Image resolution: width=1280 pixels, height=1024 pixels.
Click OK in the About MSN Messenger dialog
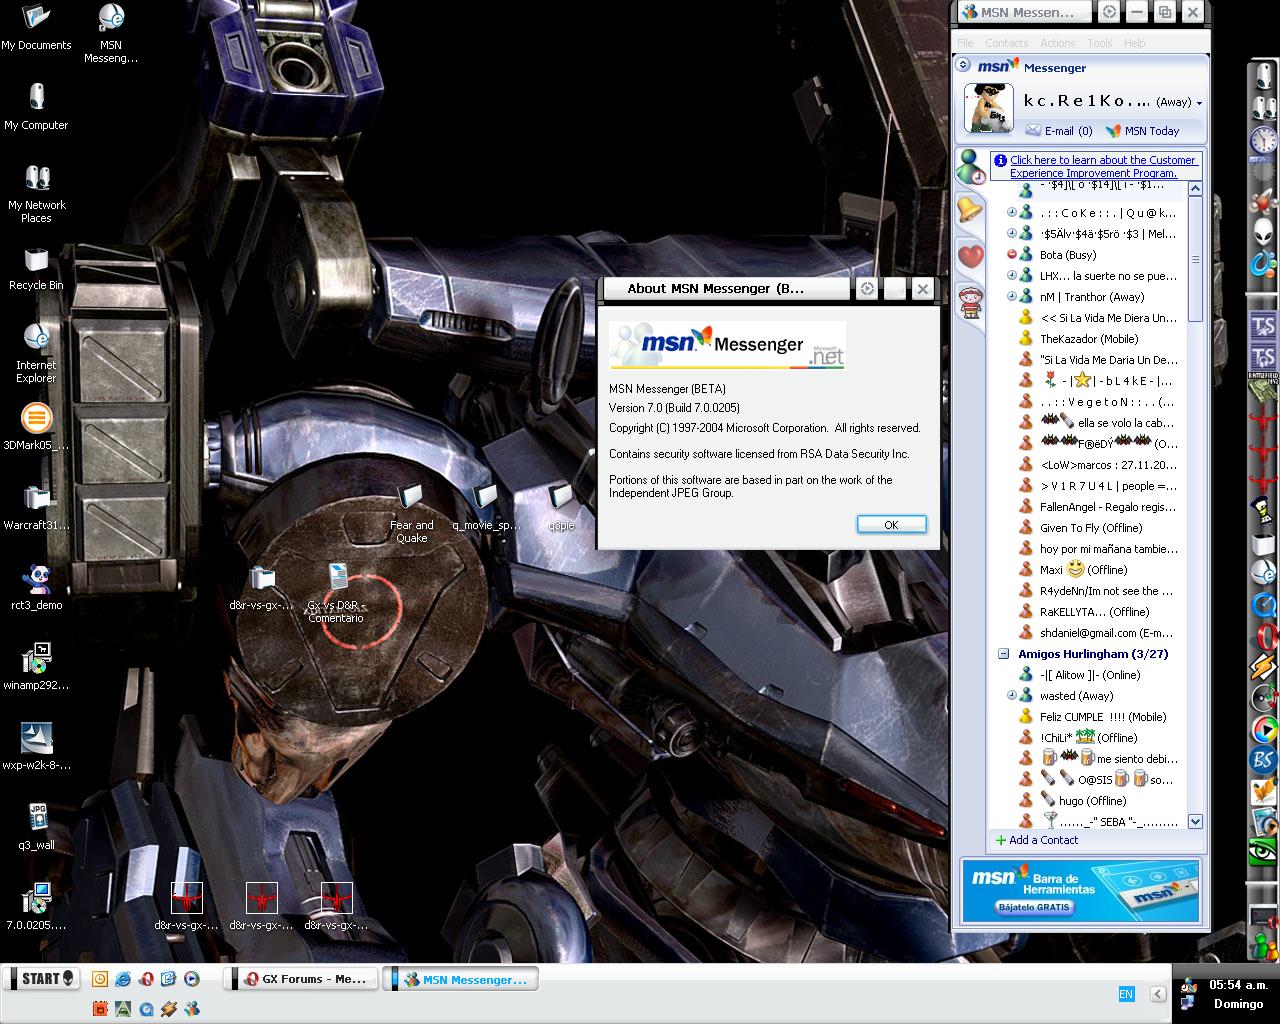coord(891,524)
